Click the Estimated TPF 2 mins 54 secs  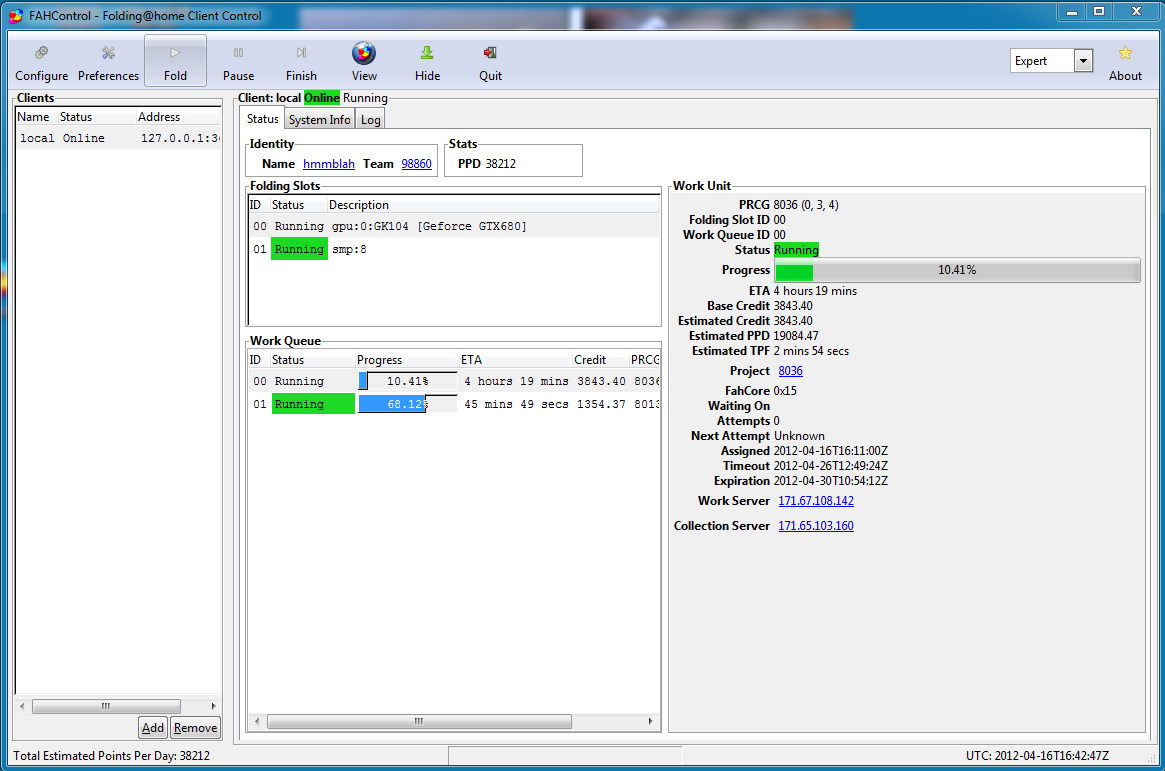(x=811, y=351)
